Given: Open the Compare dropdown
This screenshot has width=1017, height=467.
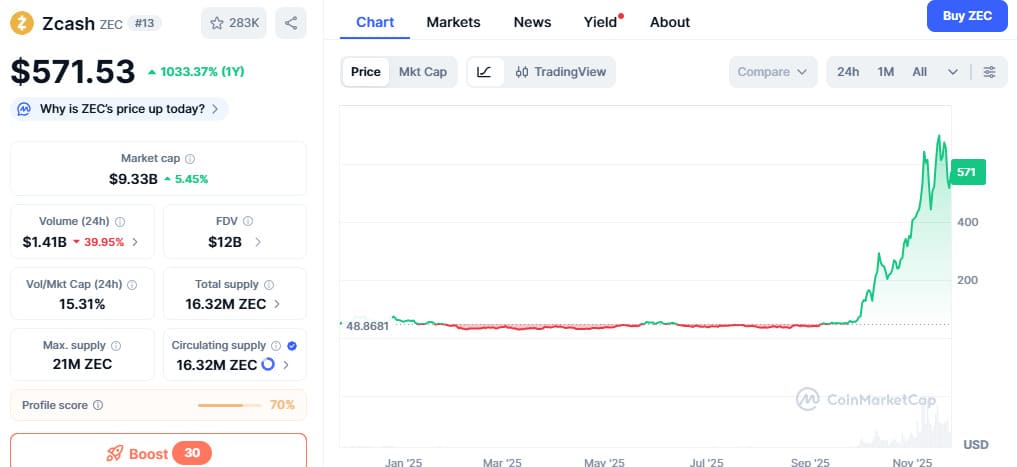Looking at the screenshot, I should pos(773,72).
